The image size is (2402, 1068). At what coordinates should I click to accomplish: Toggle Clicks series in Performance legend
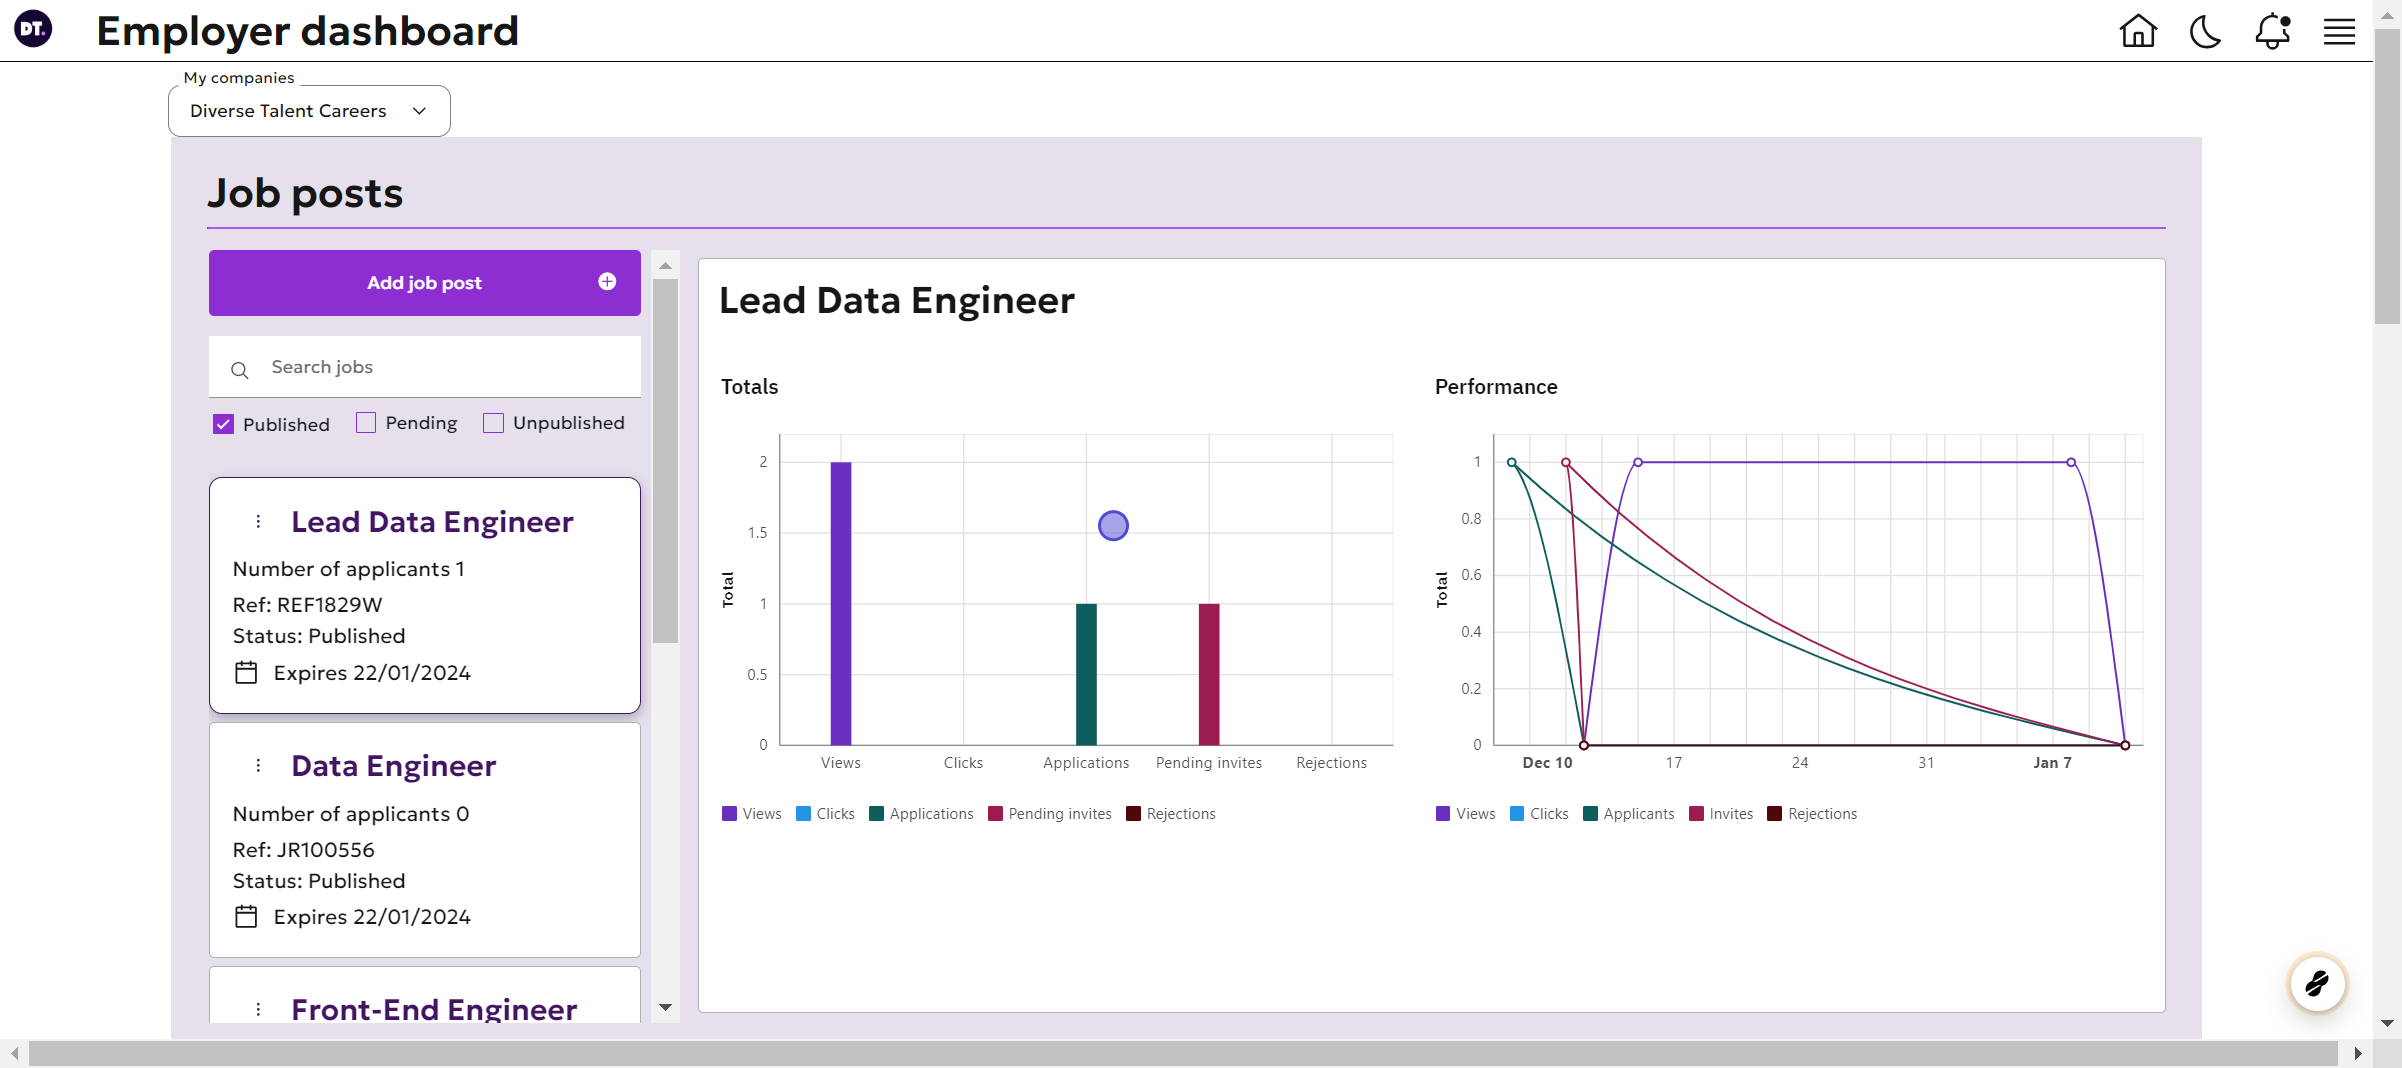click(x=1539, y=814)
